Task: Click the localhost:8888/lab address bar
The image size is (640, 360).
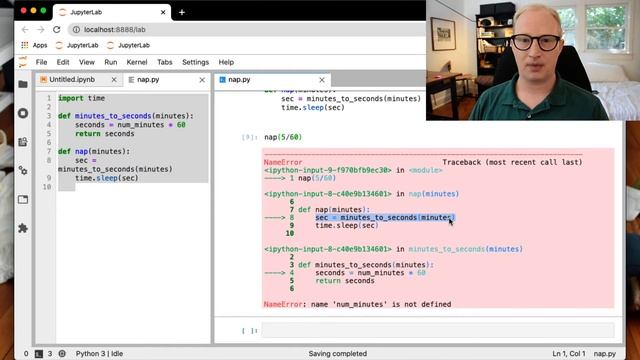Action: click(x=115, y=29)
